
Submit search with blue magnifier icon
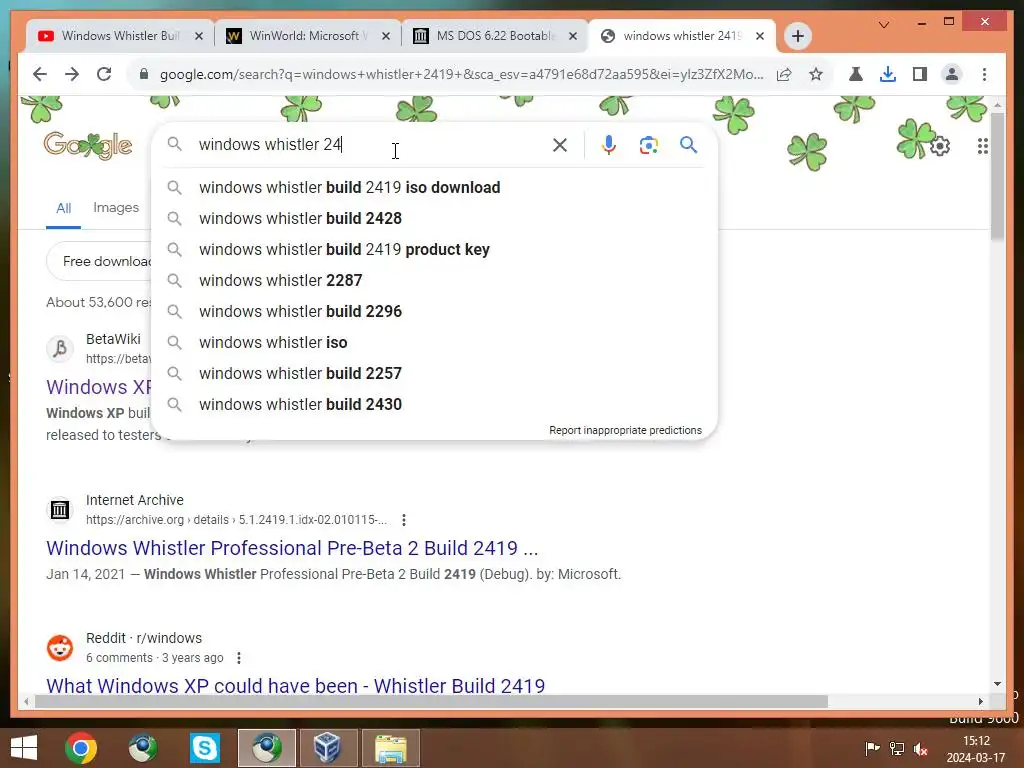[688, 145]
